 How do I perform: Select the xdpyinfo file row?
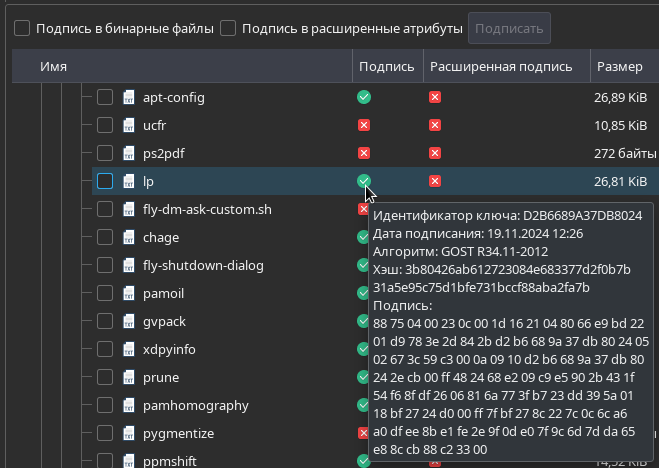[x=169, y=350]
